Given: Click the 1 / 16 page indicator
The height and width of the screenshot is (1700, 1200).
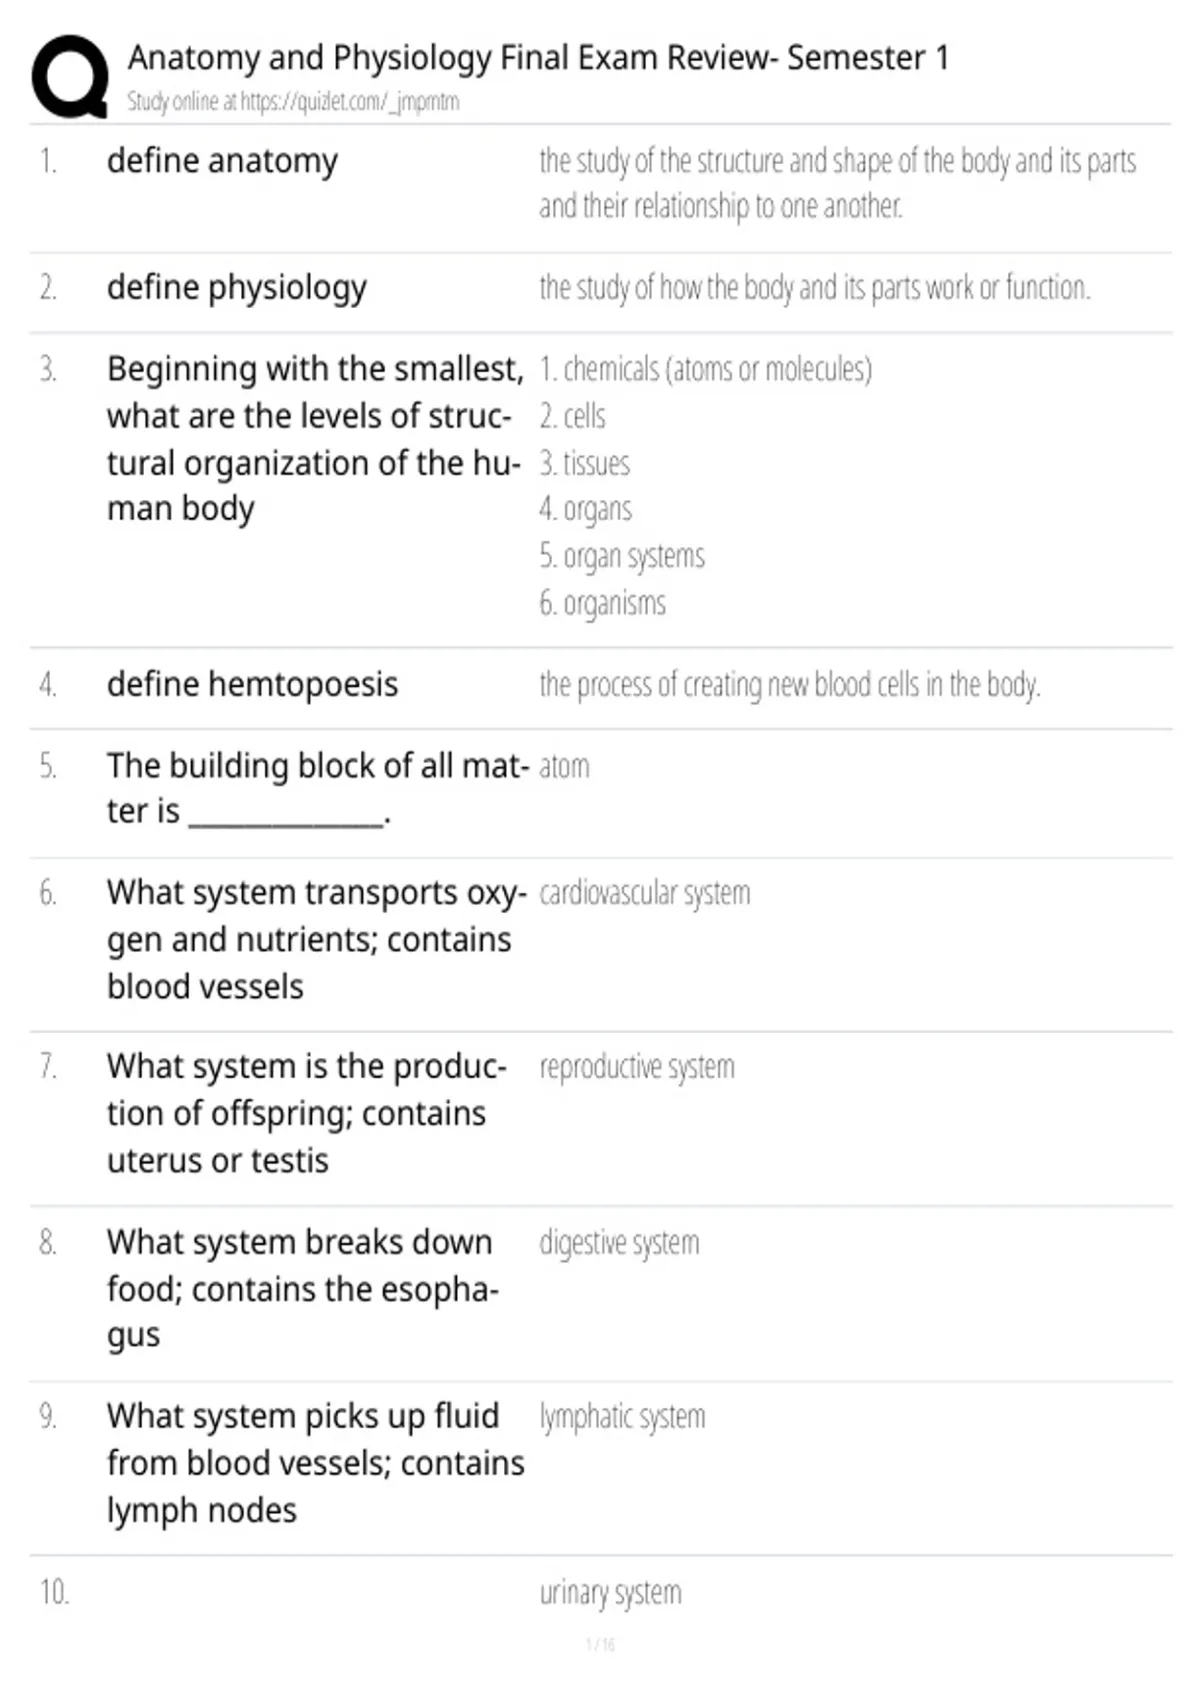Looking at the screenshot, I should 600,1645.
